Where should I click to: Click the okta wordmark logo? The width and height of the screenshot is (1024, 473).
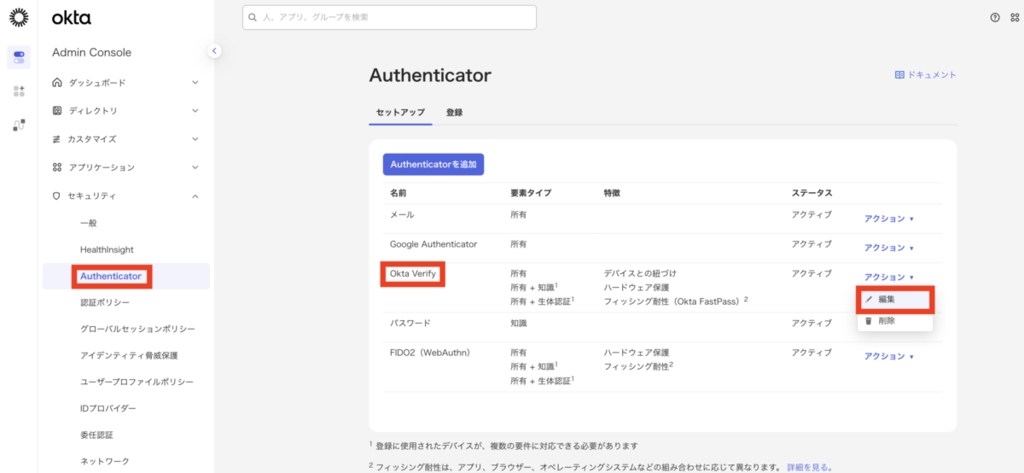[x=71, y=18]
